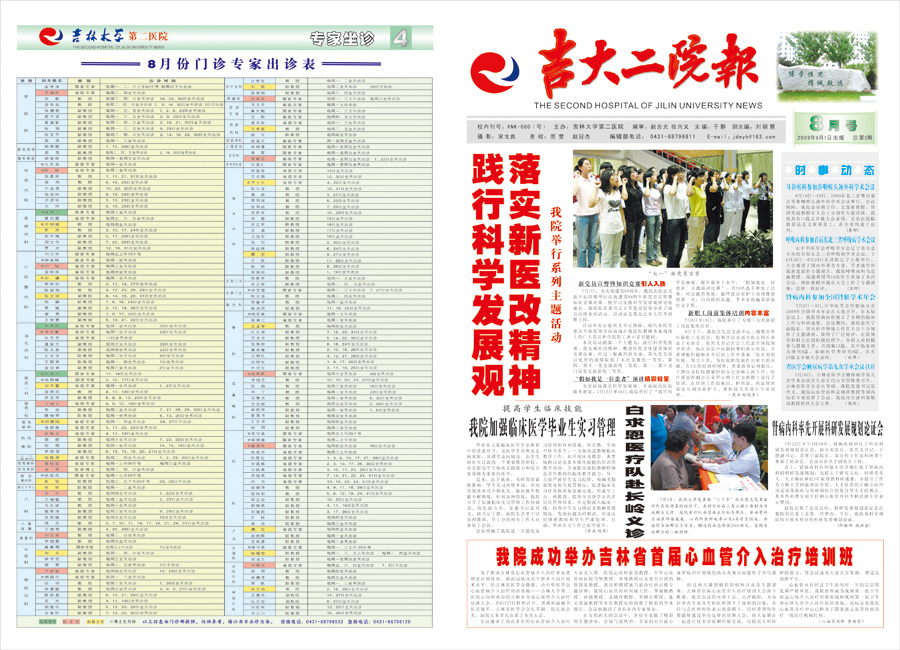Click subheading “假如我是一位患者”演讲精彩纷呈
The image size is (900, 650).
[621, 379]
